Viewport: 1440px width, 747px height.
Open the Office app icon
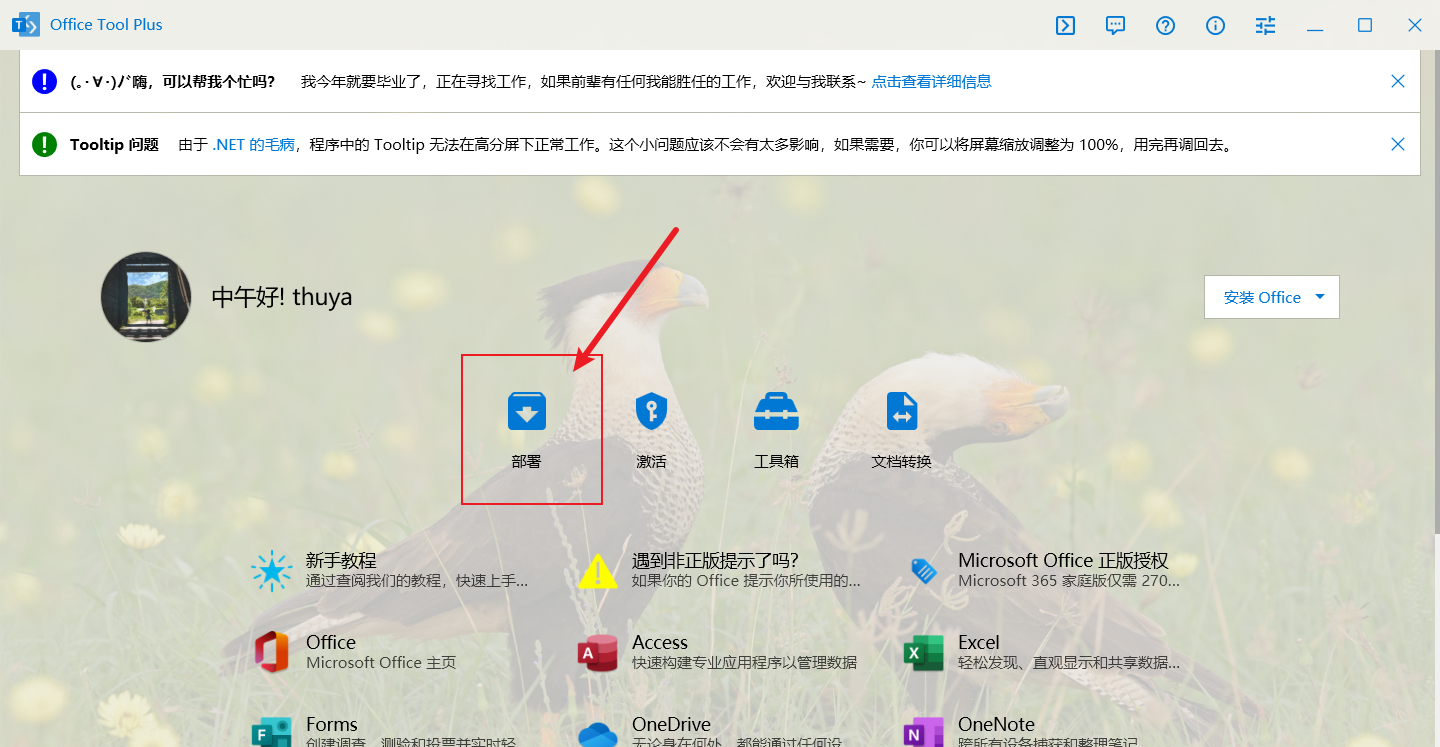(271, 652)
